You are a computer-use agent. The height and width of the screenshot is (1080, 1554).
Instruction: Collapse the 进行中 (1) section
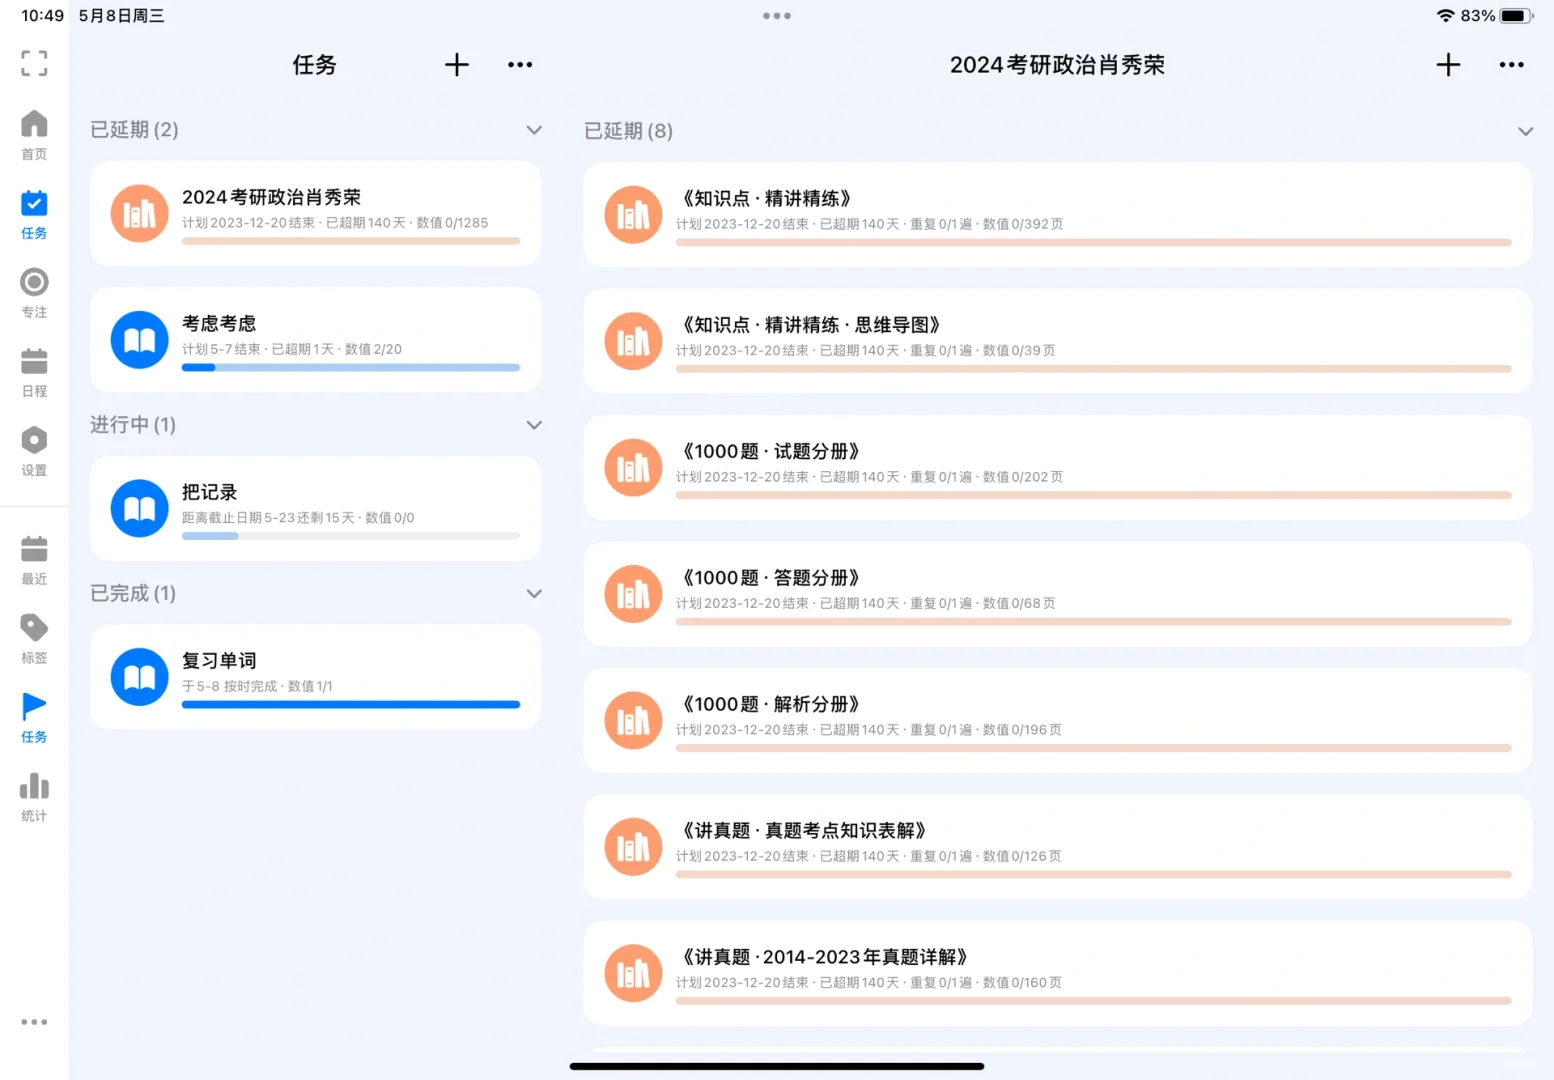[534, 425]
